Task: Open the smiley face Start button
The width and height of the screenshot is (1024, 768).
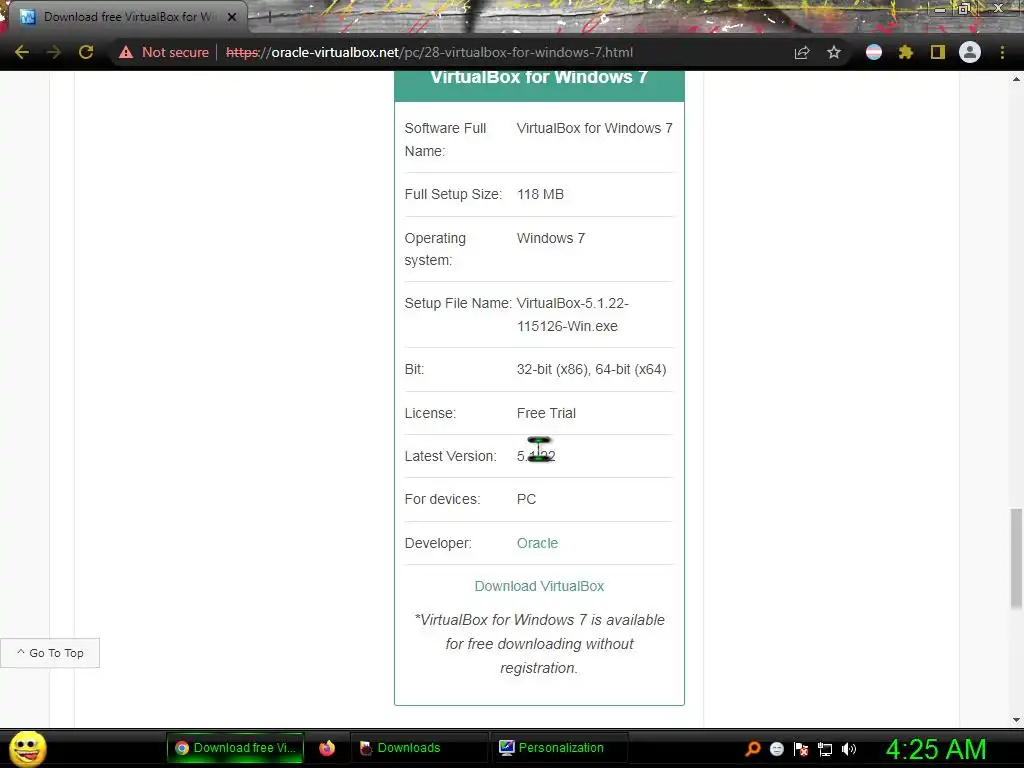Action: [27, 748]
